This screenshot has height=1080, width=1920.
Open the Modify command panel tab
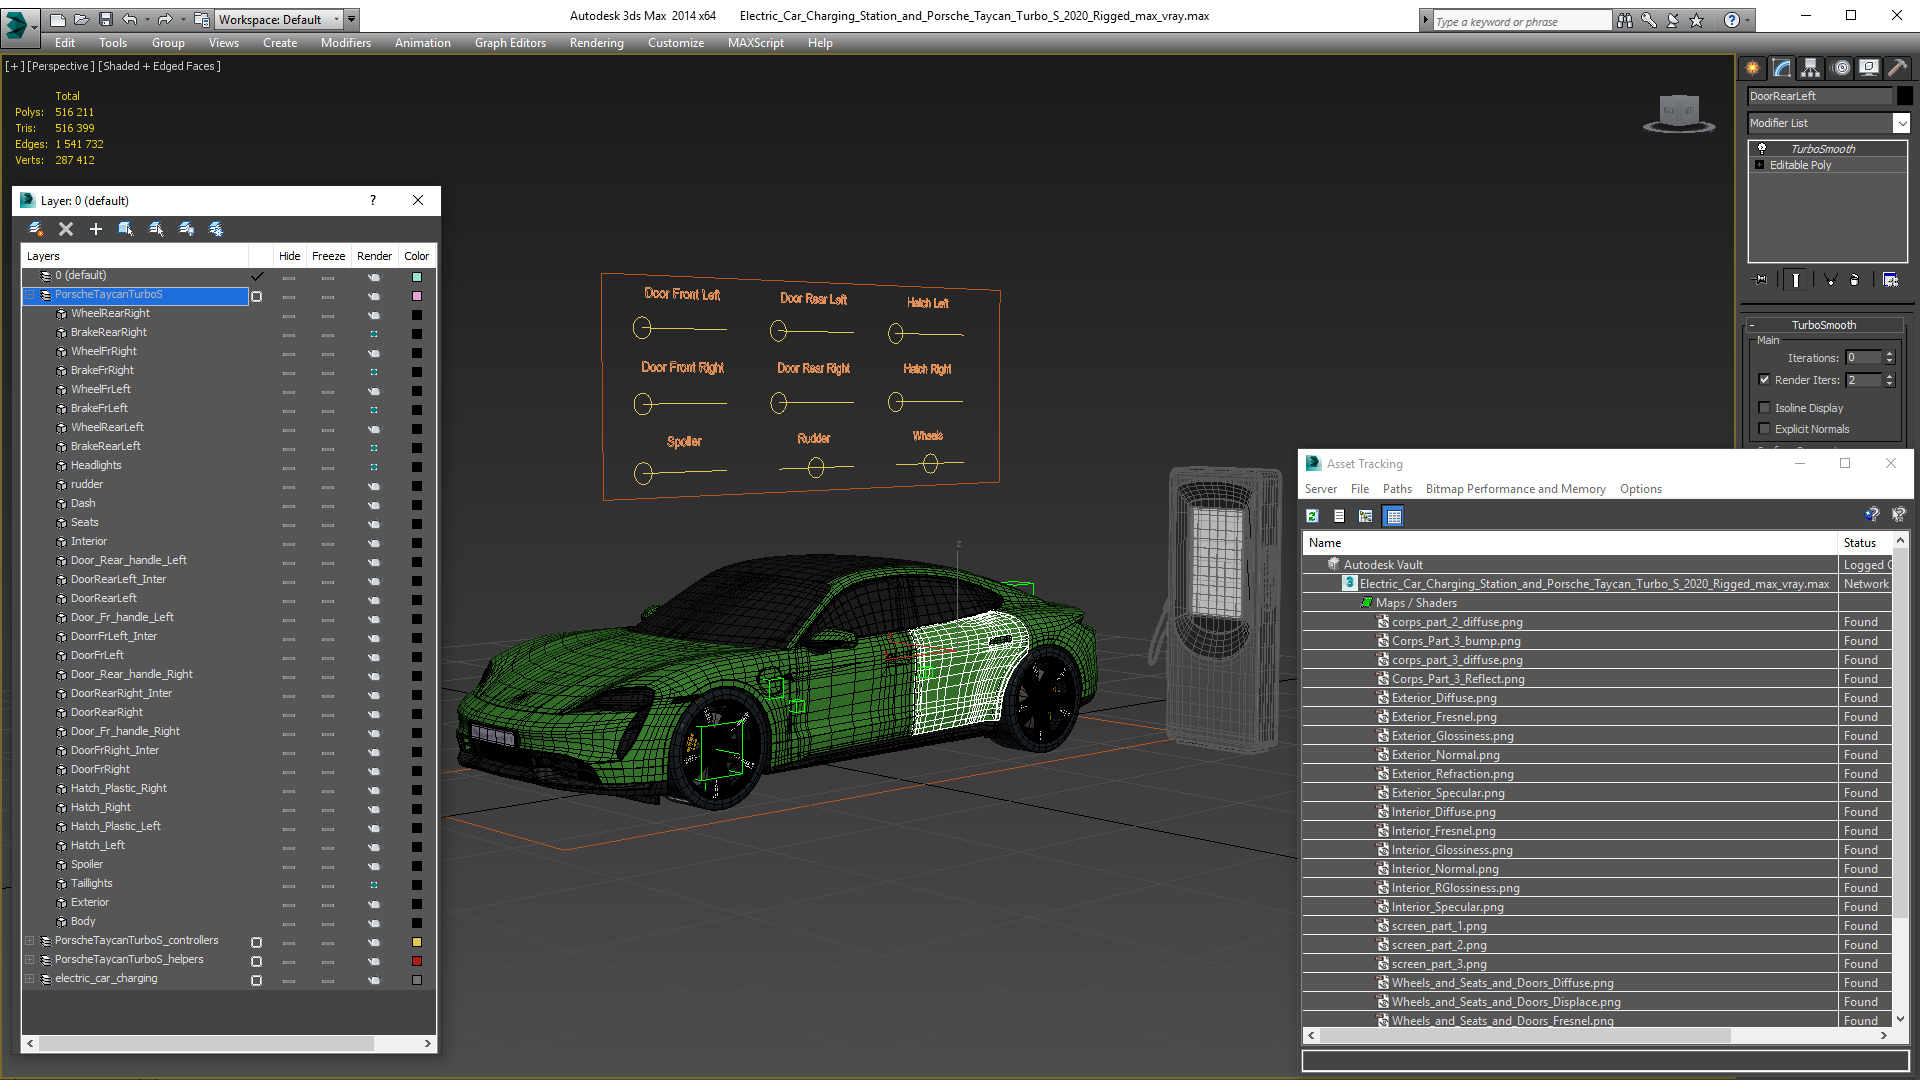pos(1782,68)
